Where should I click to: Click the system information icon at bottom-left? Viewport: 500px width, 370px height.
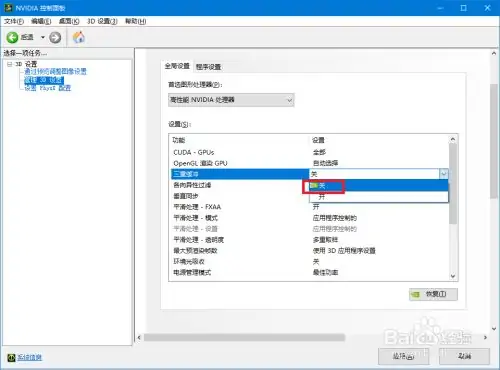[x=11, y=357]
